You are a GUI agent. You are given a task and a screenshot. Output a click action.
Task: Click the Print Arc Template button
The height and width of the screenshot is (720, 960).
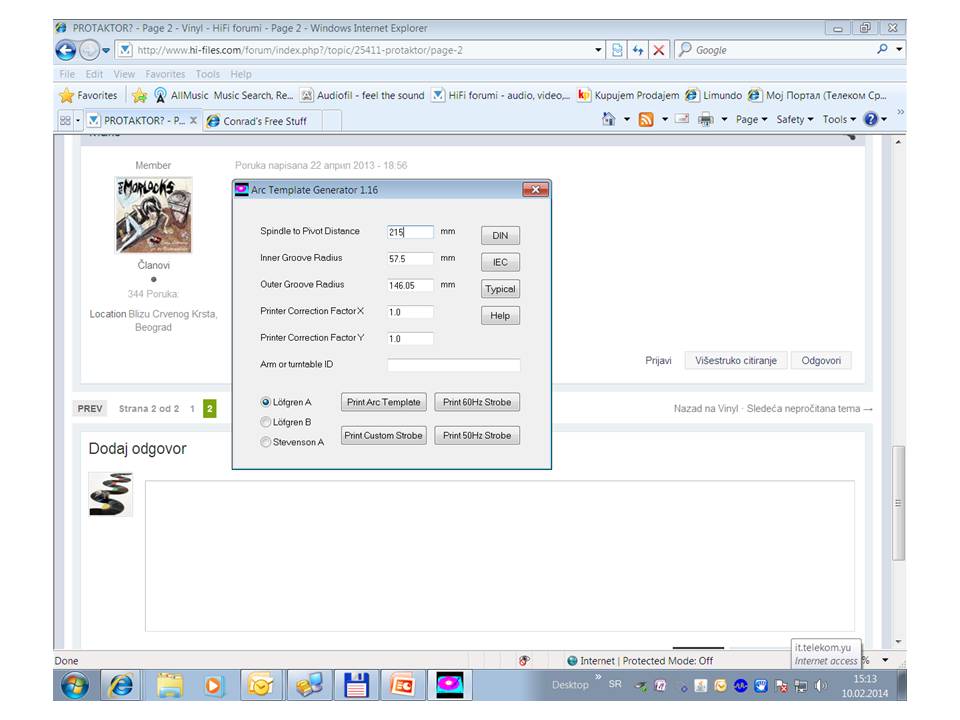click(x=384, y=402)
